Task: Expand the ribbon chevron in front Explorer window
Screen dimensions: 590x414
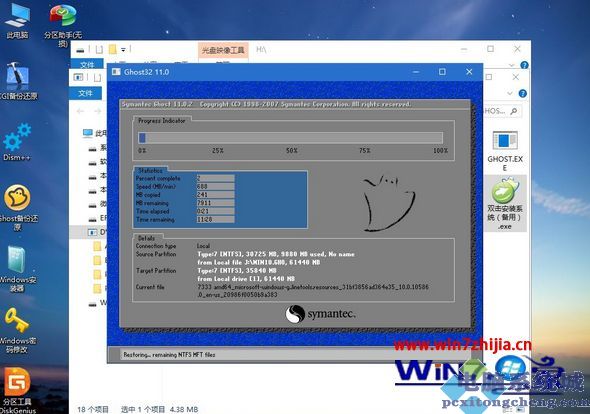Action: (x=510, y=93)
